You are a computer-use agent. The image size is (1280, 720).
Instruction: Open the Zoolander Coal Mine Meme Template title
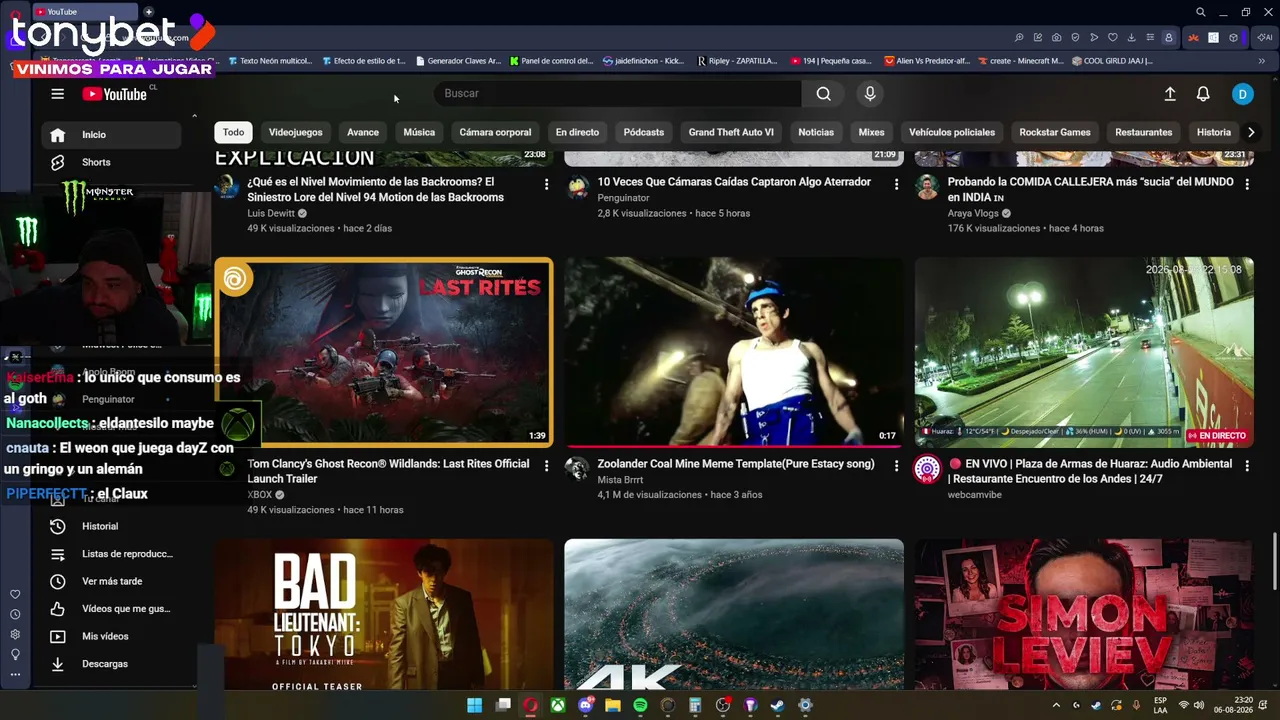[736, 464]
